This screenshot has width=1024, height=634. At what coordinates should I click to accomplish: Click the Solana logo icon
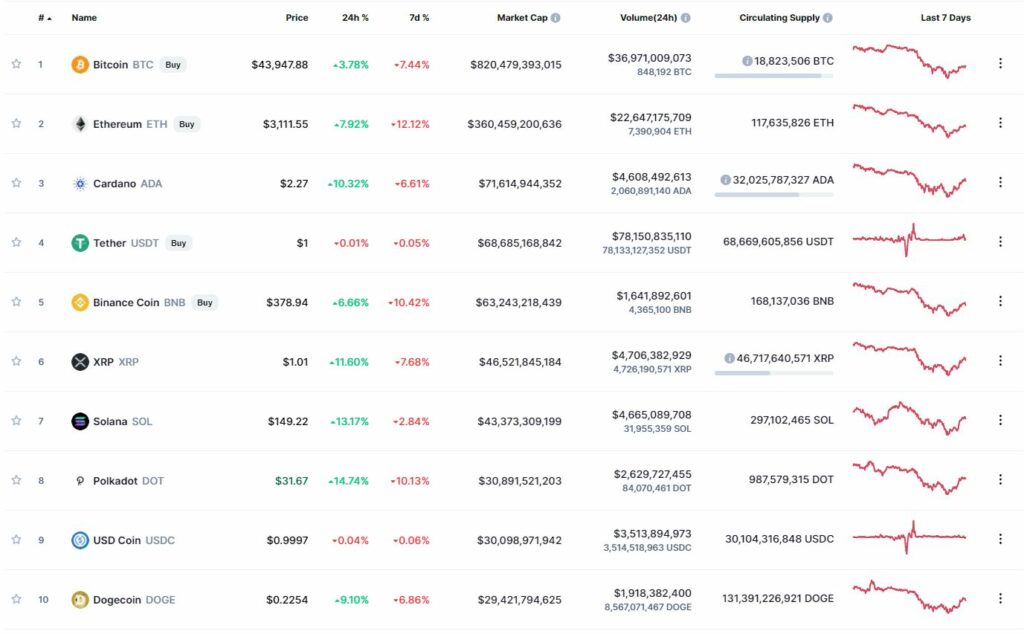click(80, 421)
